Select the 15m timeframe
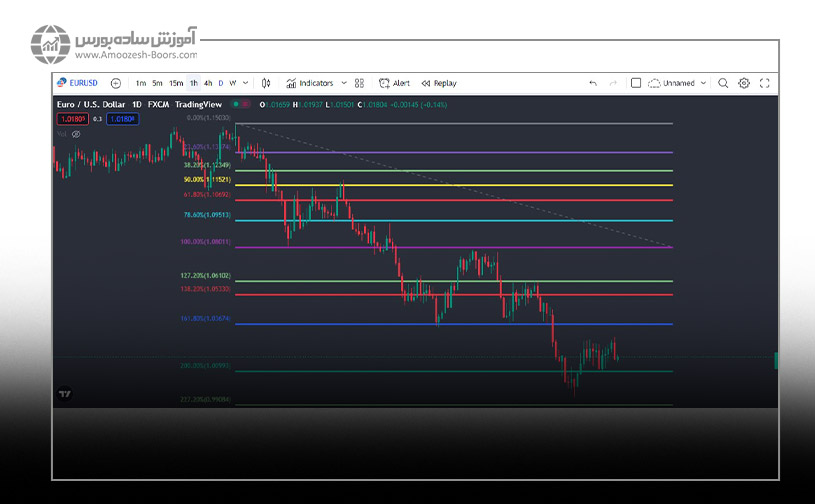 coord(175,83)
